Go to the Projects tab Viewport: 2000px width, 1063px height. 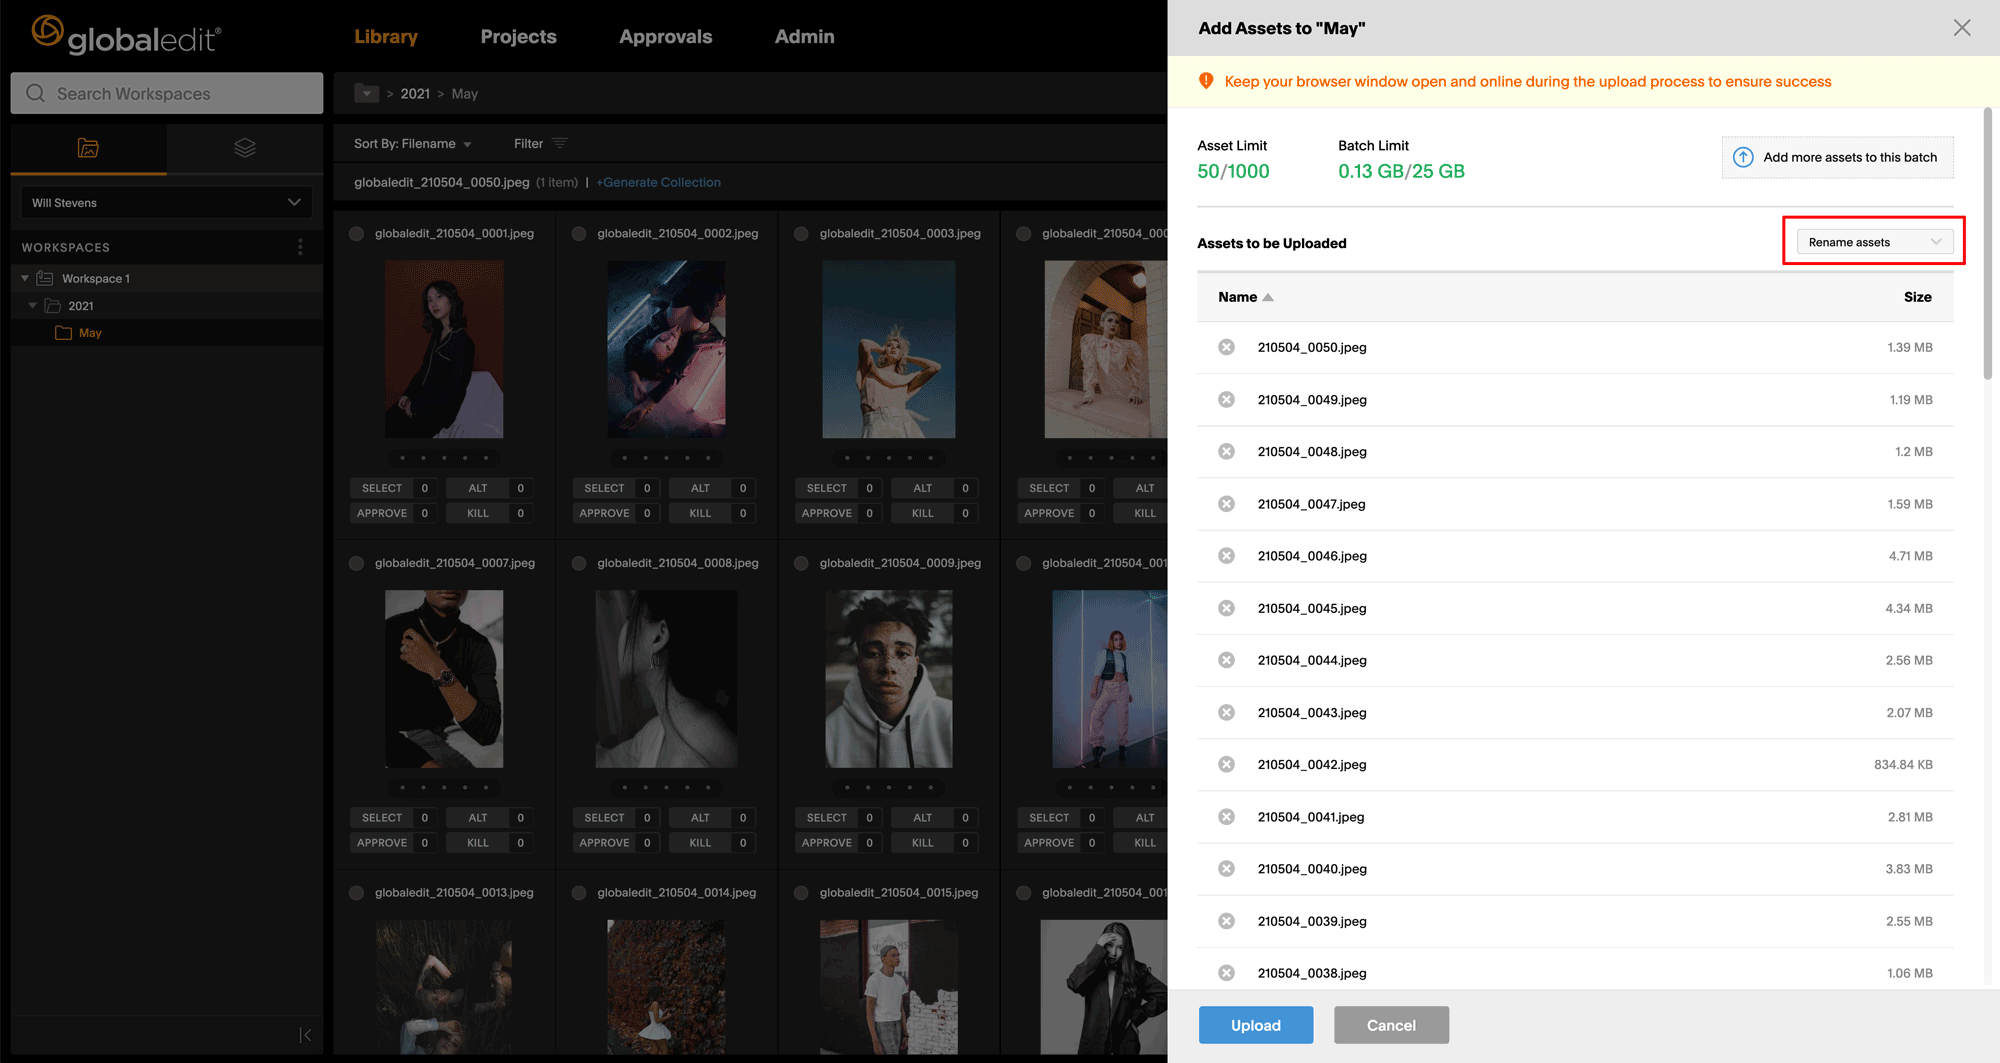[x=518, y=37]
